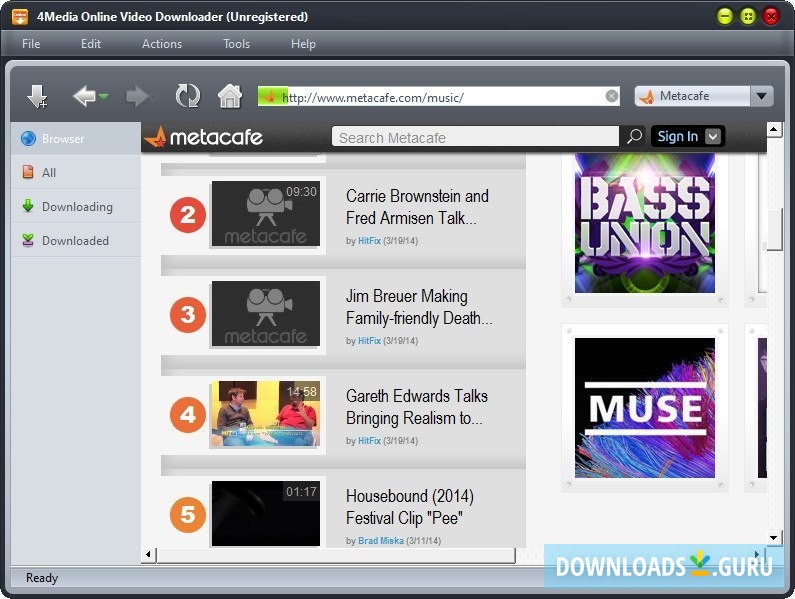Click the rank 3 orange badge
This screenshot has width=795, height=599.
click(x=188, y=314)
